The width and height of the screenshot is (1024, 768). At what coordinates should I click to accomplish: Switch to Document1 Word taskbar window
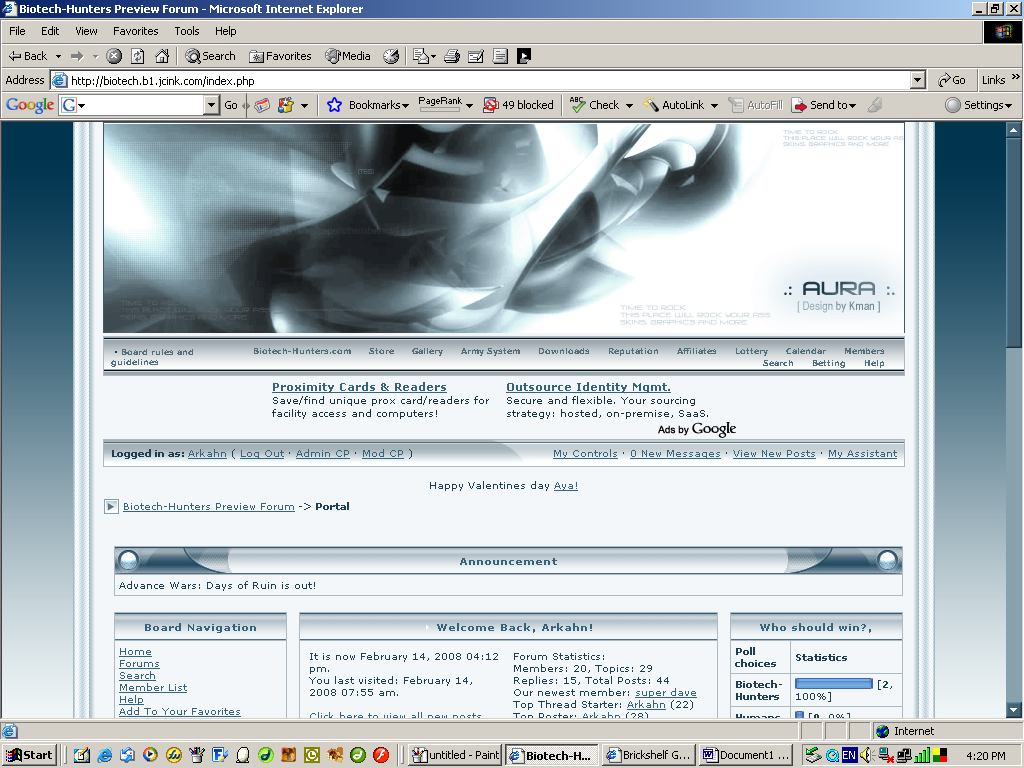point(745,755)
